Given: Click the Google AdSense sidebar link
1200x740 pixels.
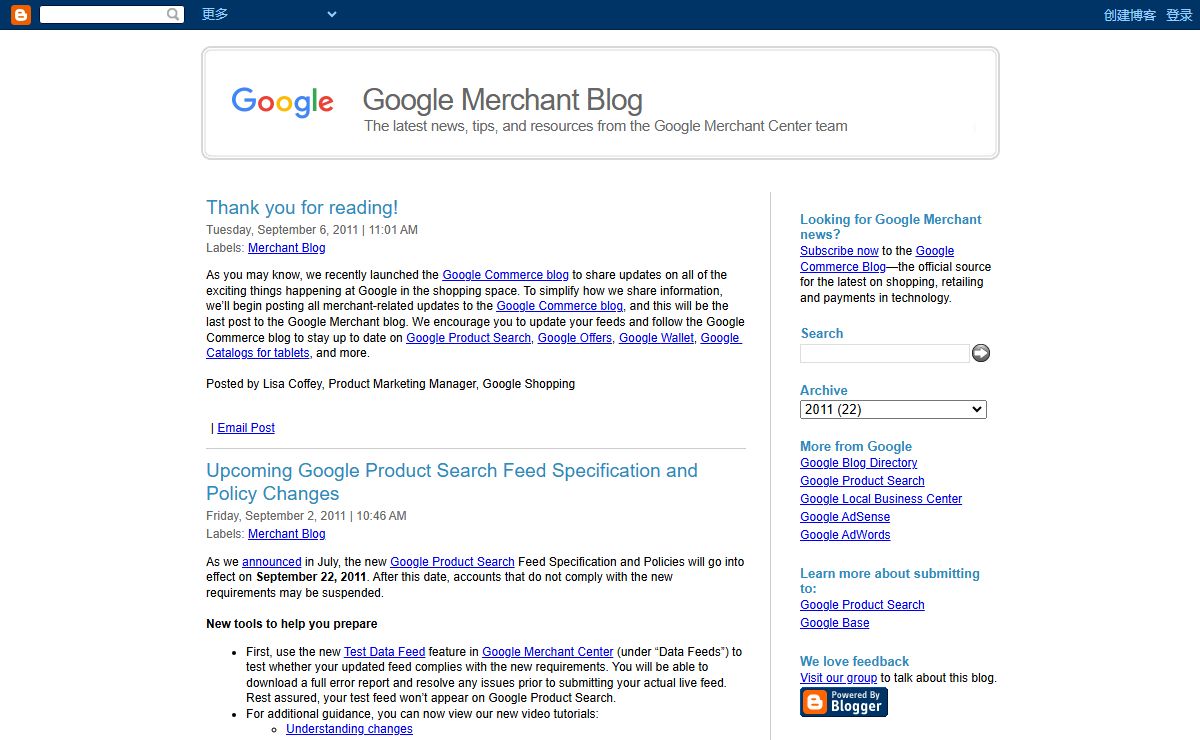Looking at the screenshot, I should tap(845, 517).
